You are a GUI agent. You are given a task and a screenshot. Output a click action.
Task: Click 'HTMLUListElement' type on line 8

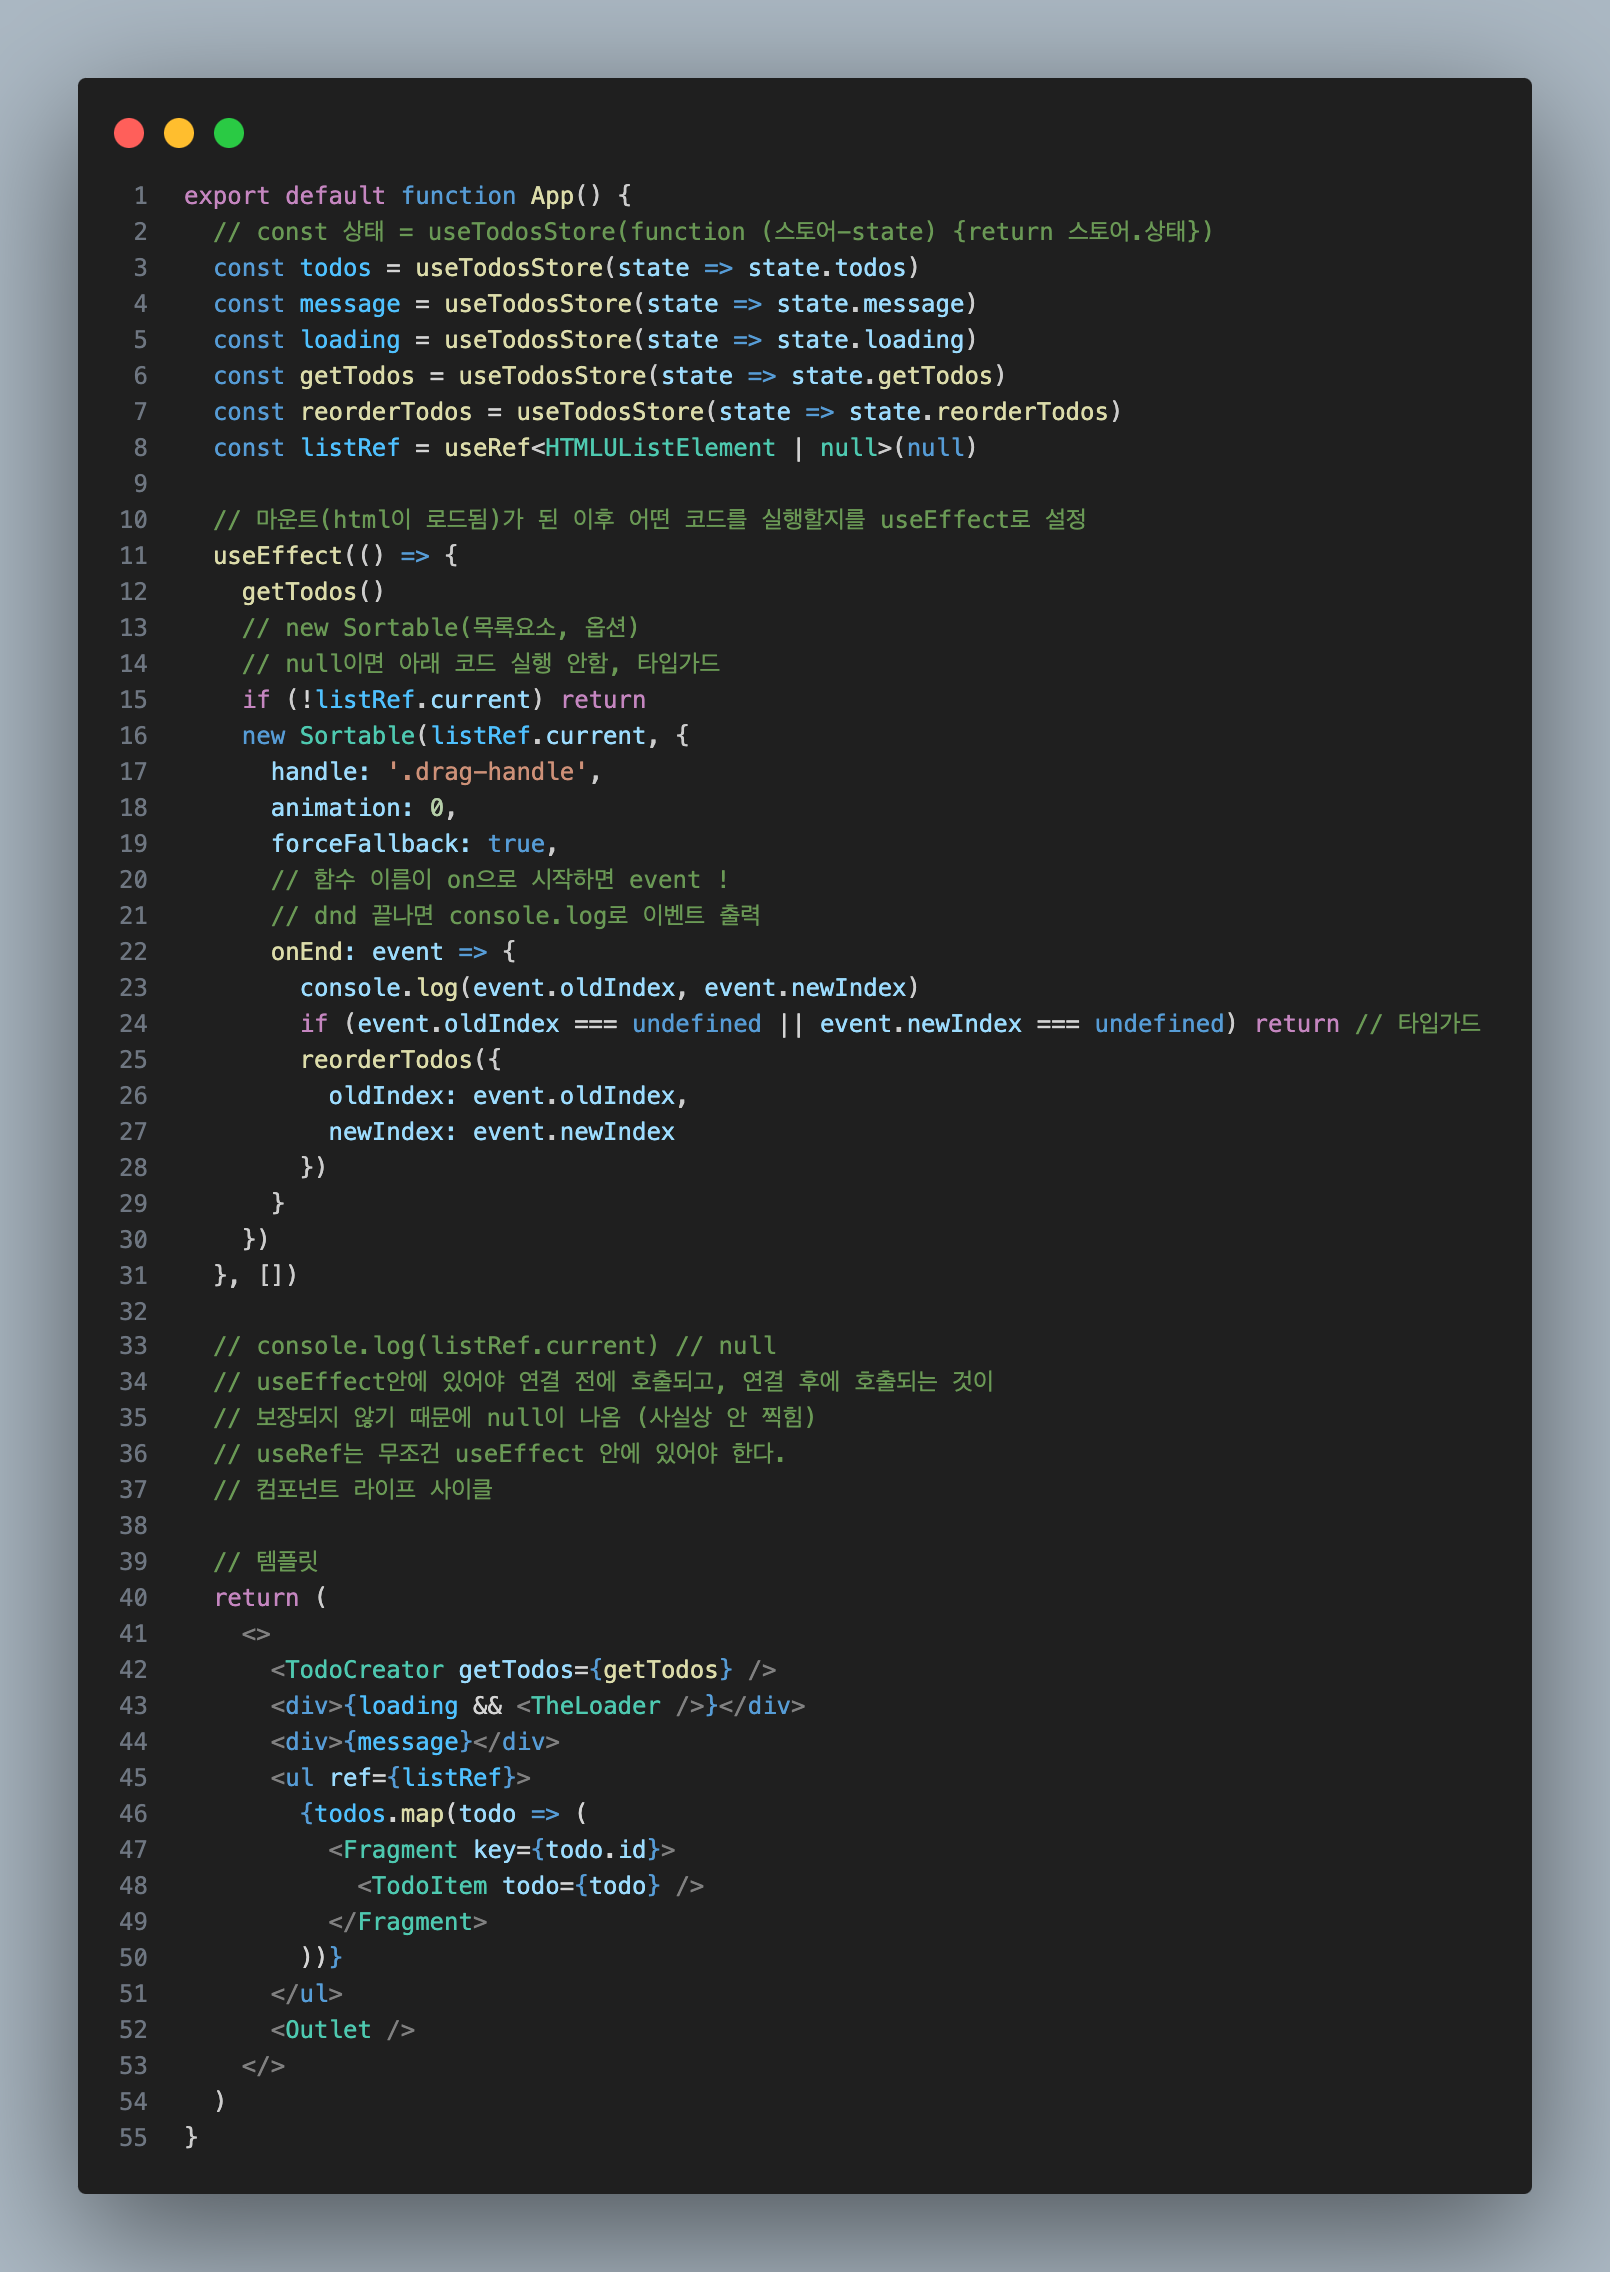[660, 448]
